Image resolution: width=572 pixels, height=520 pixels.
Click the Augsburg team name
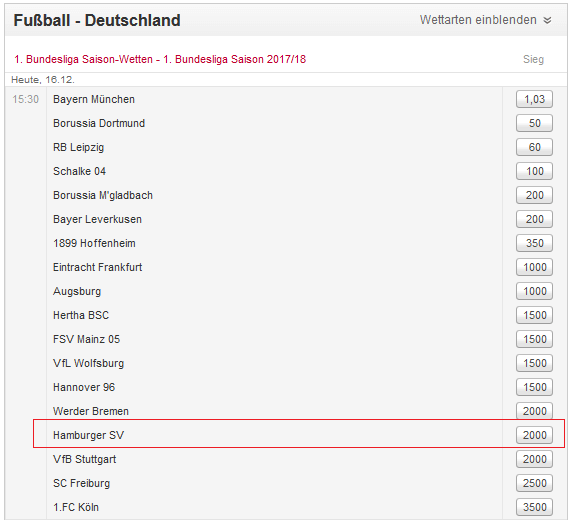(77, 291)
